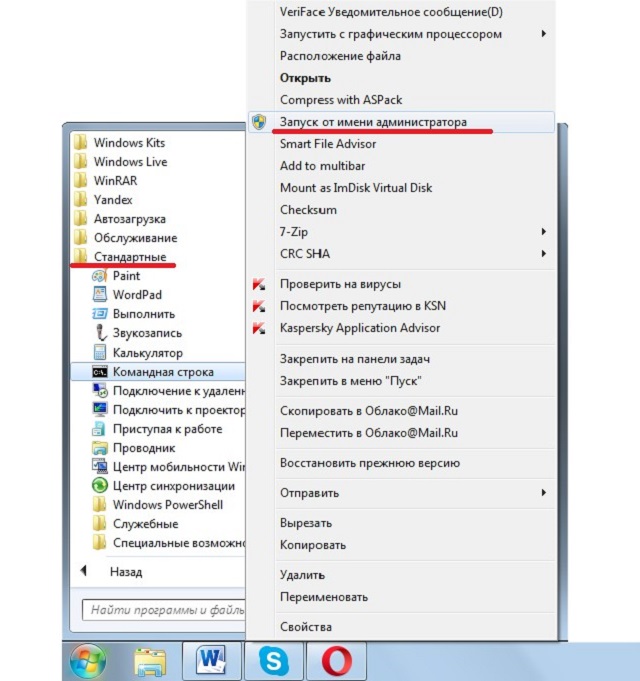The width and height of the screenshot is (640, 681).
Task: Choose VeriFace Уведомительное сообщение(D)
Action: tap(391, 12)
